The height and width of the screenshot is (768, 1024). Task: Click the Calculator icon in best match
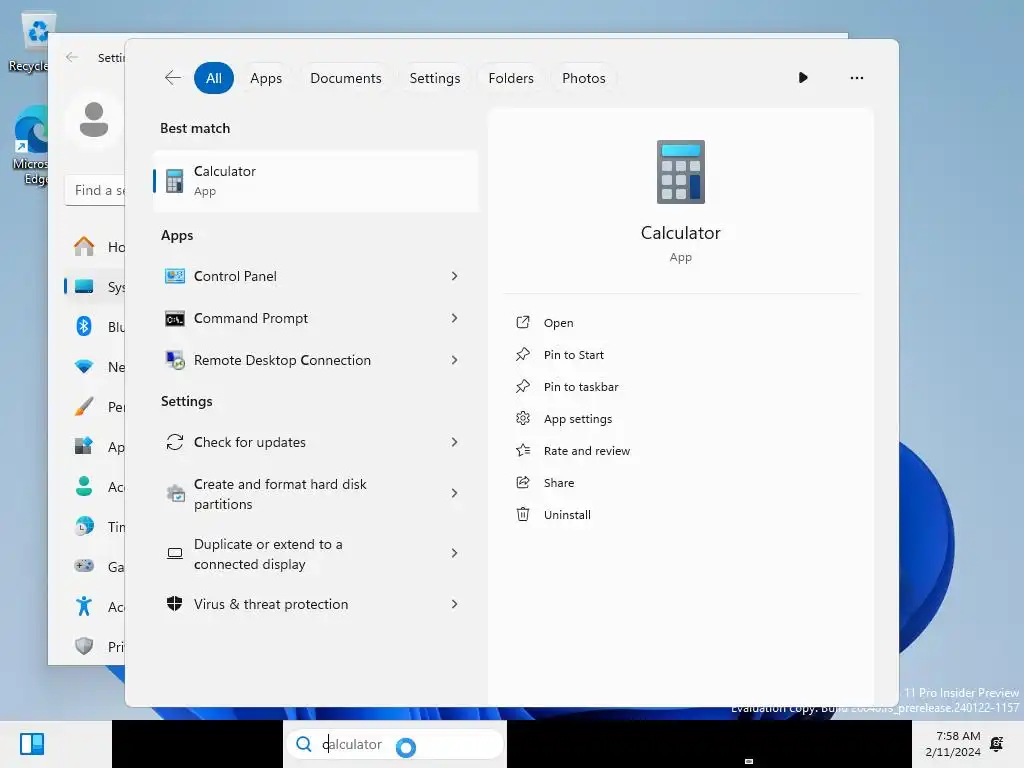(174, 181)
